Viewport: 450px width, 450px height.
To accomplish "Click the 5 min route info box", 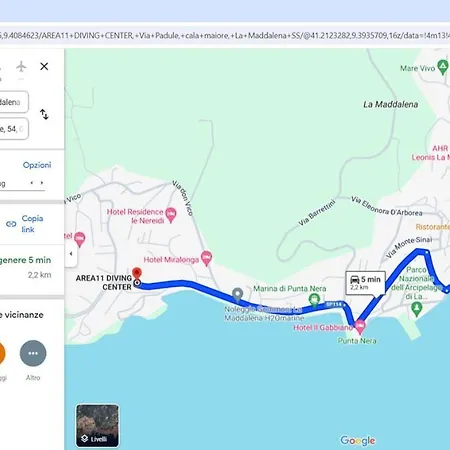I will click(x=366, y=283).
